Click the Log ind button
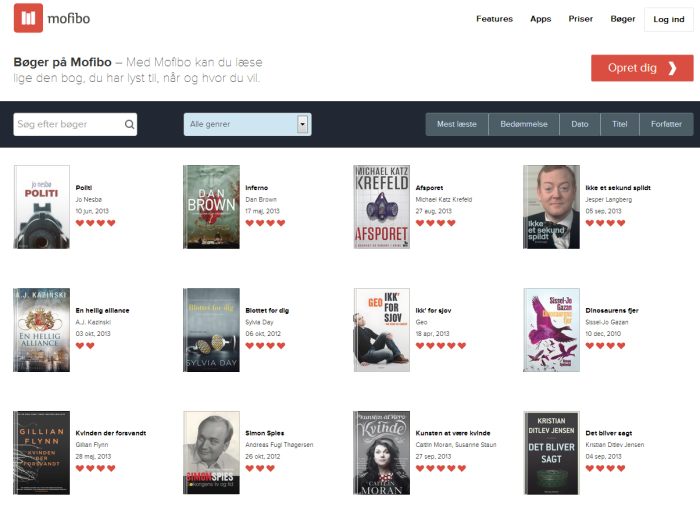Screen dimensions: 700x515 click(668, 19)
